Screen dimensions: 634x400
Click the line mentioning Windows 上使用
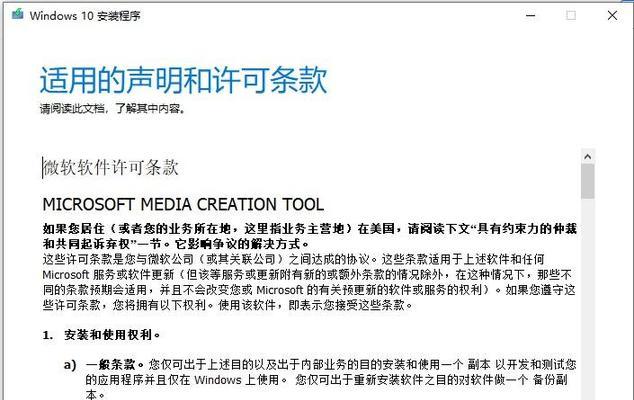coord(327,380)
